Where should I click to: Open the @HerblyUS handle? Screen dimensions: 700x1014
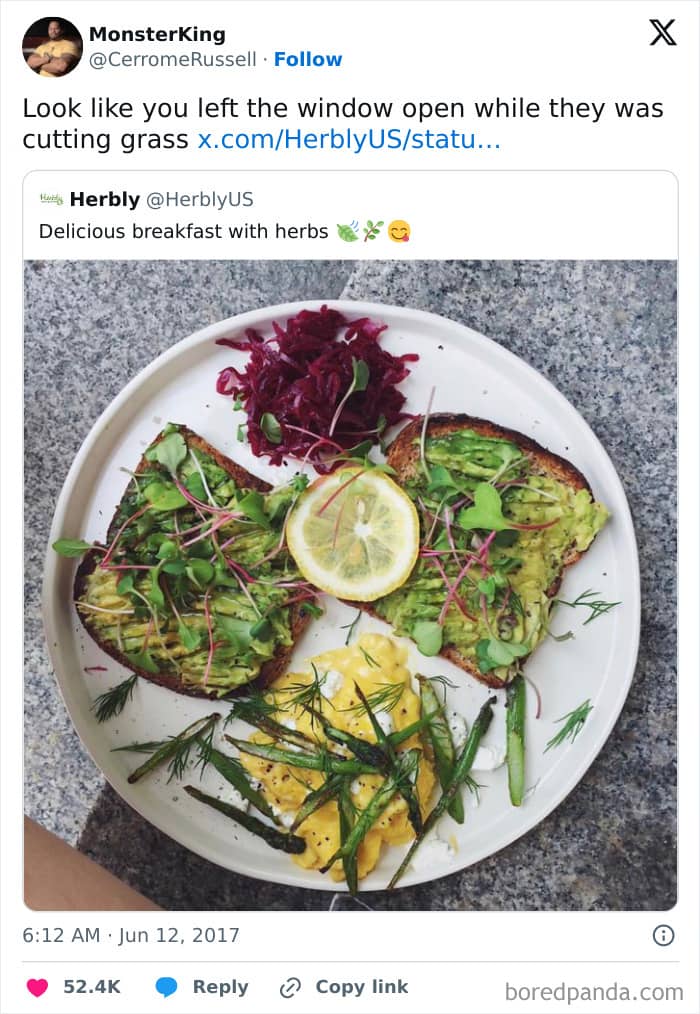200,199
